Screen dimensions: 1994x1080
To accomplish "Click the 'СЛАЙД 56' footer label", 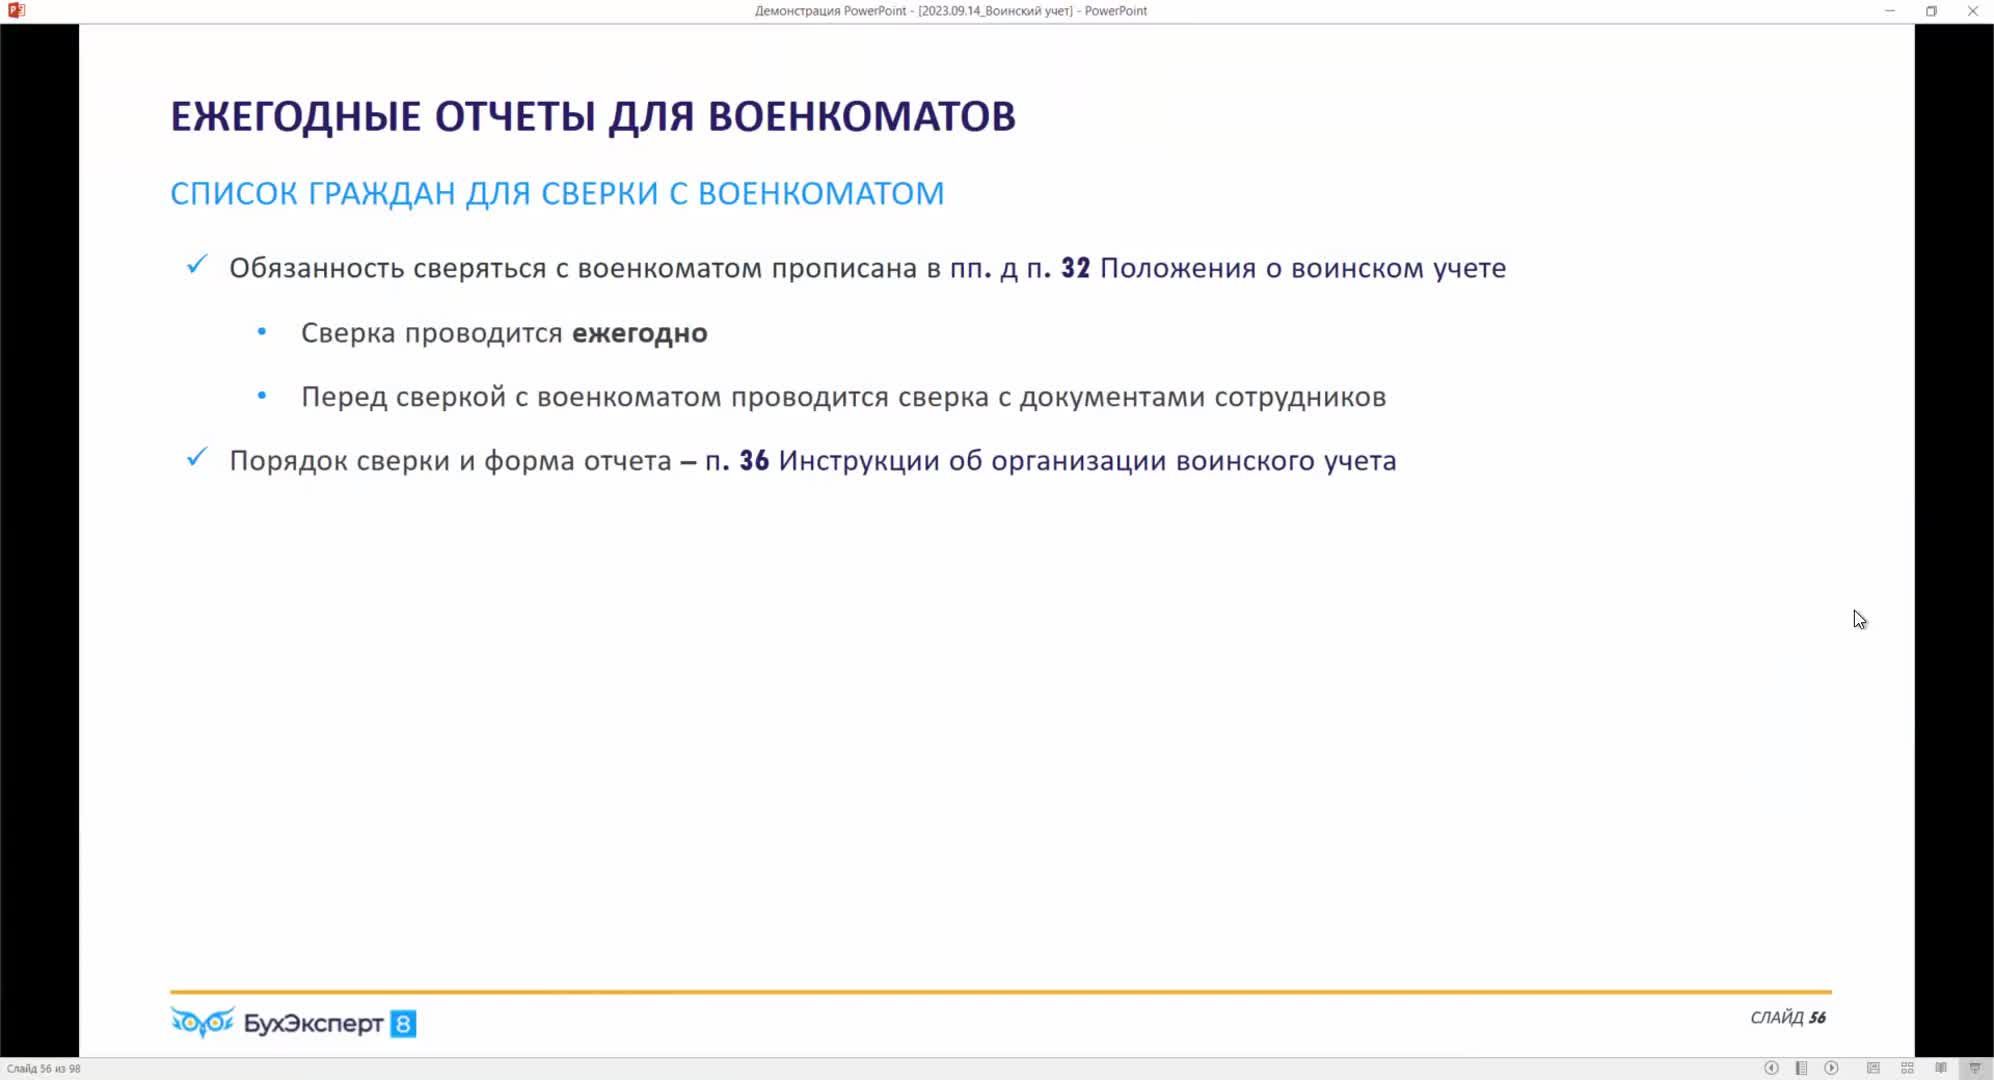I will click(1787, 1017).
